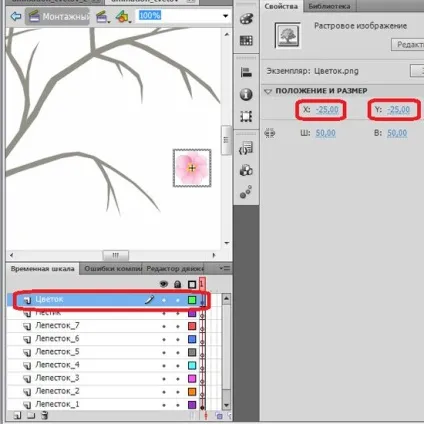Open the Edit Scene clapperboard icon
424x424 pixels.
[x=103, y=17]
